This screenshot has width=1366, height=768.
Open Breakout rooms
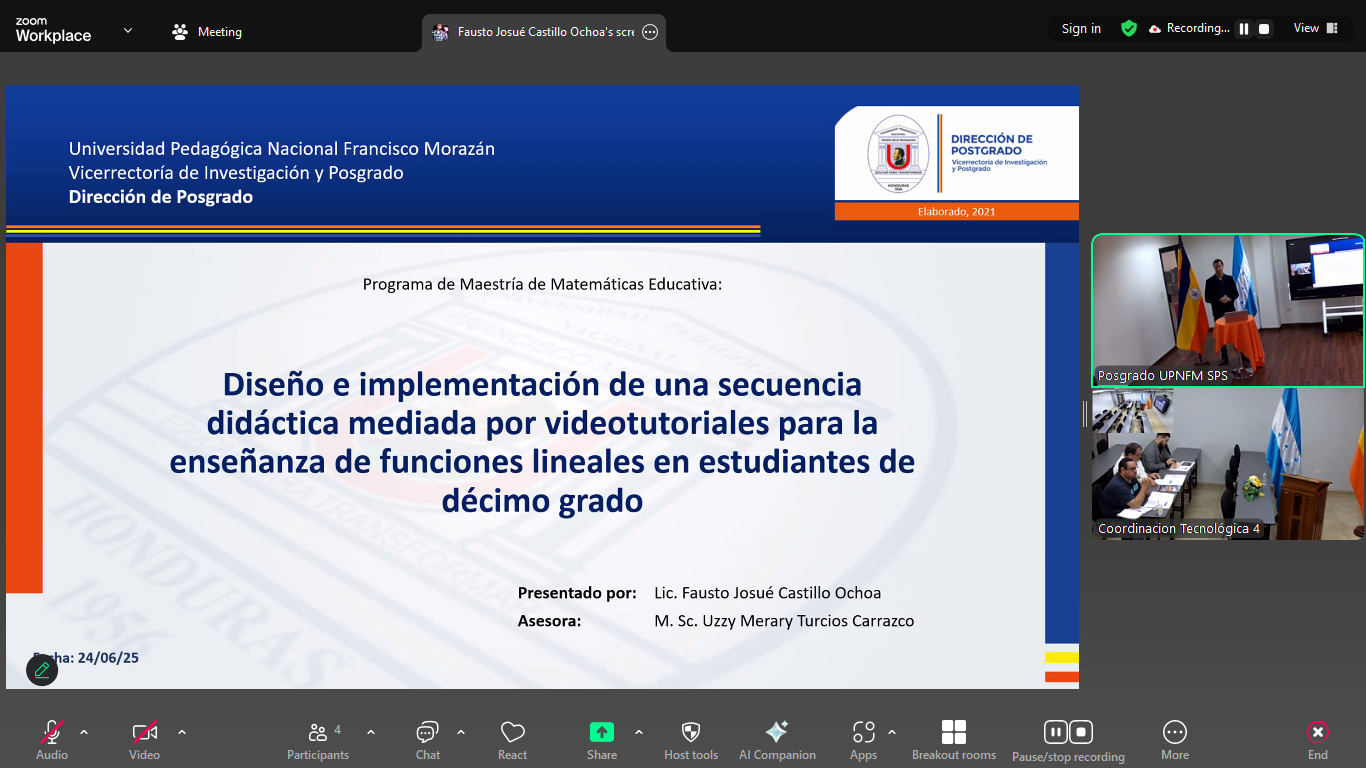tap(954, 740)
